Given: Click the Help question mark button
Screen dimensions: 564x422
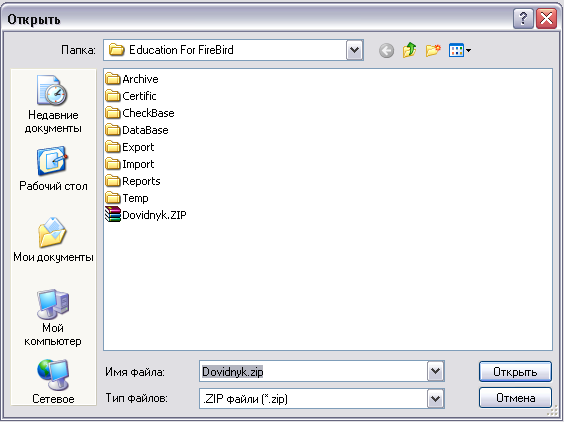Looking at the screenshot, I should point(523,18).
